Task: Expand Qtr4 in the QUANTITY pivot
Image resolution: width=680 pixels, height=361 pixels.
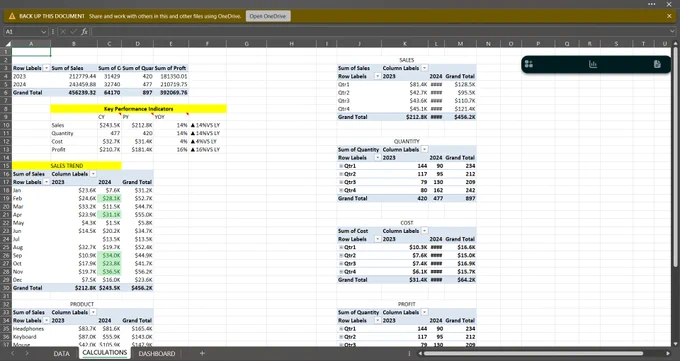Action: (341, 190)
